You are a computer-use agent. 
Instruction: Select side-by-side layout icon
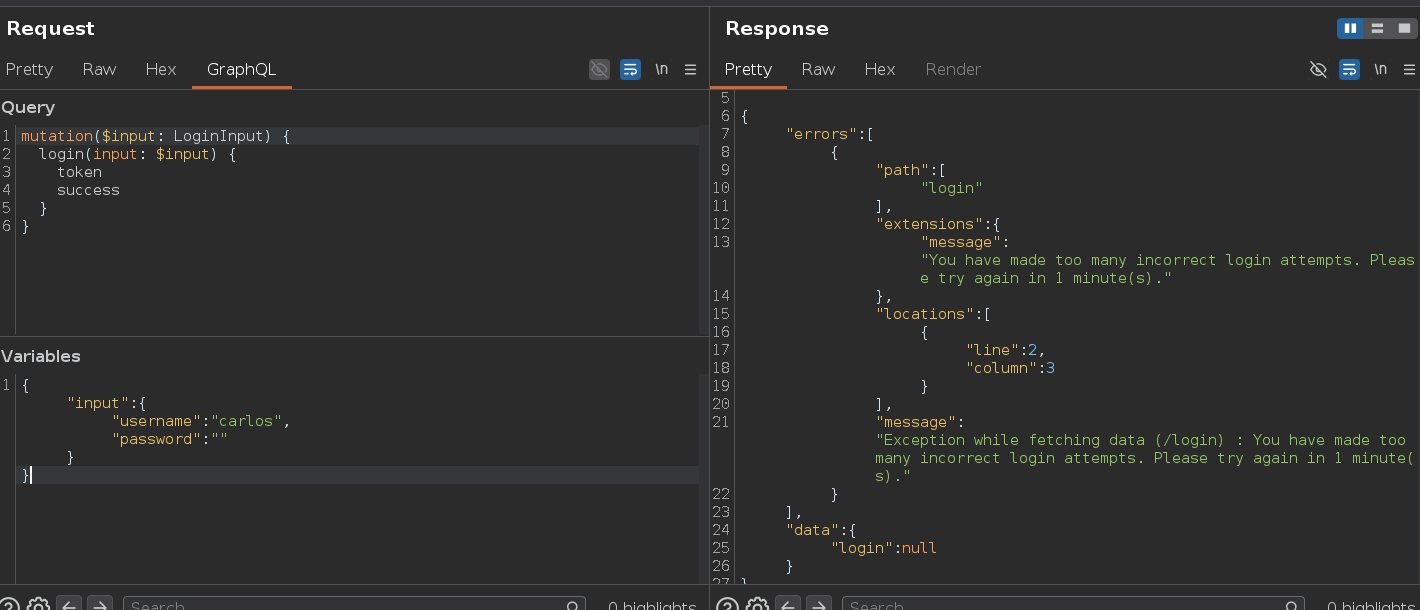click(1350, 28)
